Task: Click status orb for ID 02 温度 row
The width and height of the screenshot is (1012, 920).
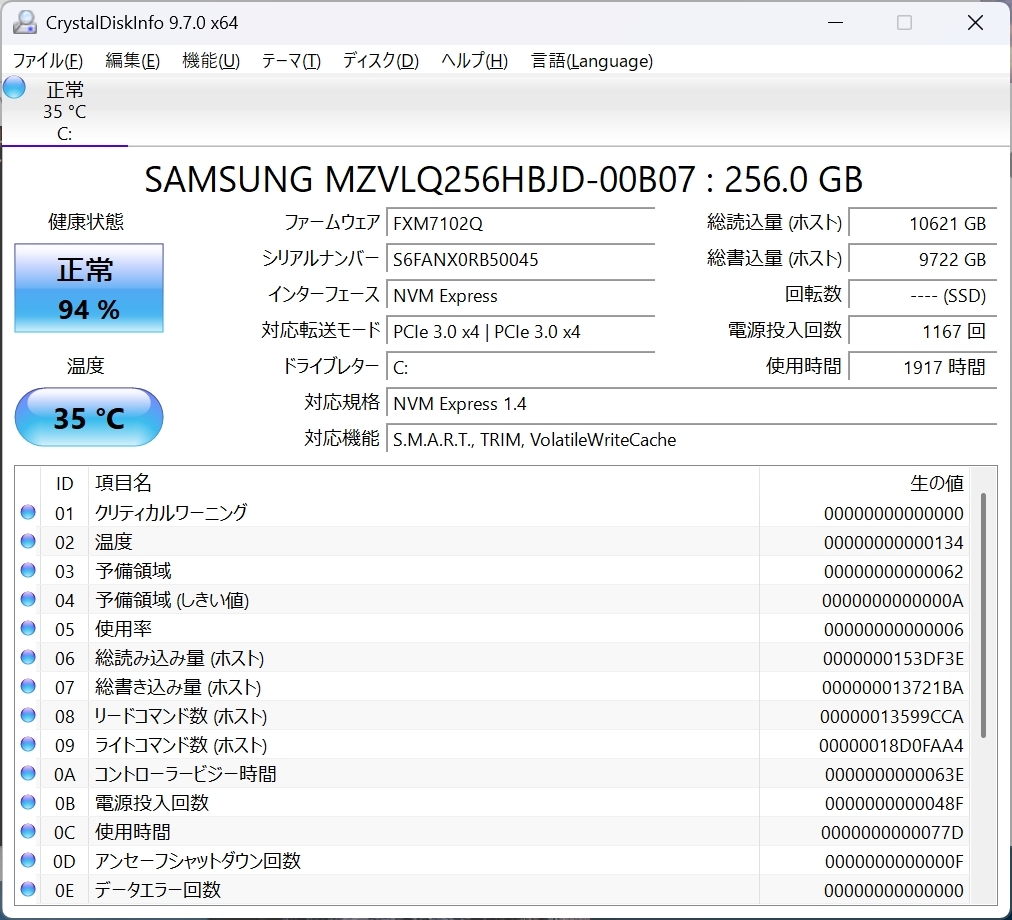Action: 28,542
